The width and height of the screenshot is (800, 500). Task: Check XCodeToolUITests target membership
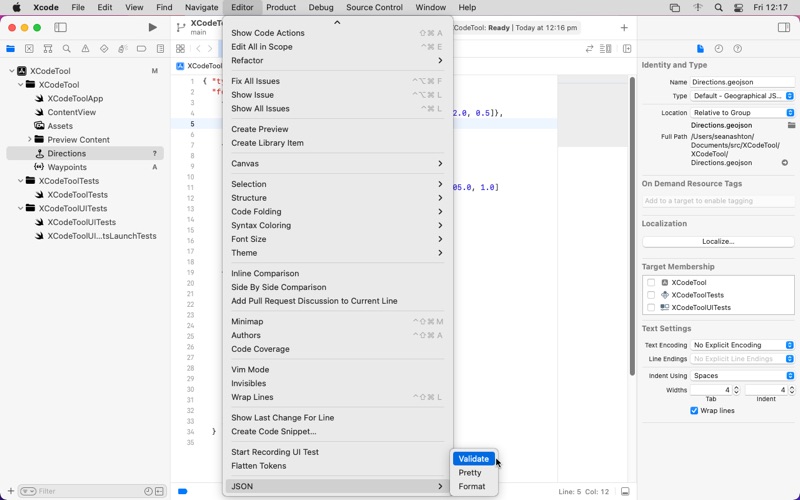coord(651,307)
